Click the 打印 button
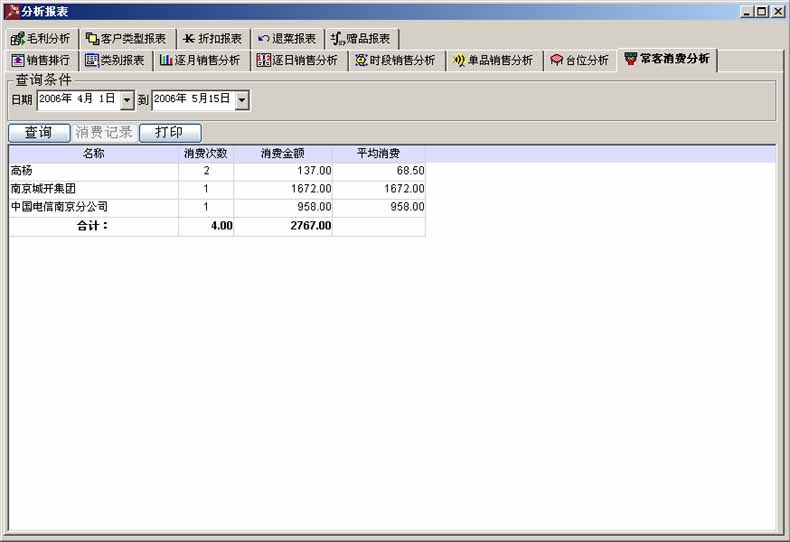The image size is (790, 542). click(x=169, y=133)
